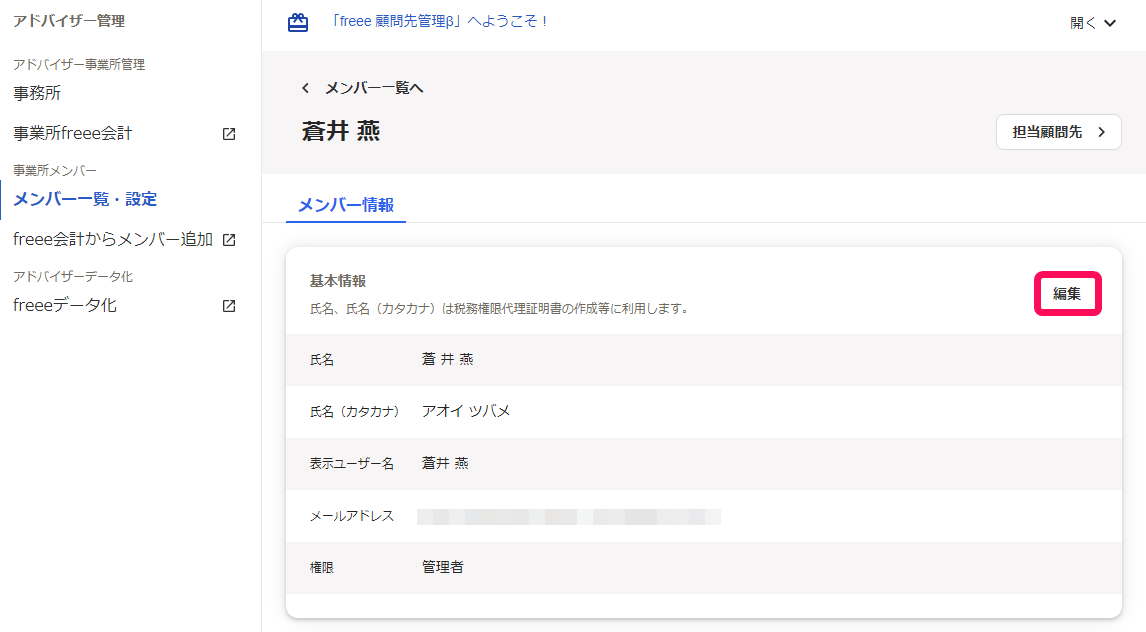Click the アドバイザーデータ化 section label
1146x632 pixels.
(x=73, y=276)
